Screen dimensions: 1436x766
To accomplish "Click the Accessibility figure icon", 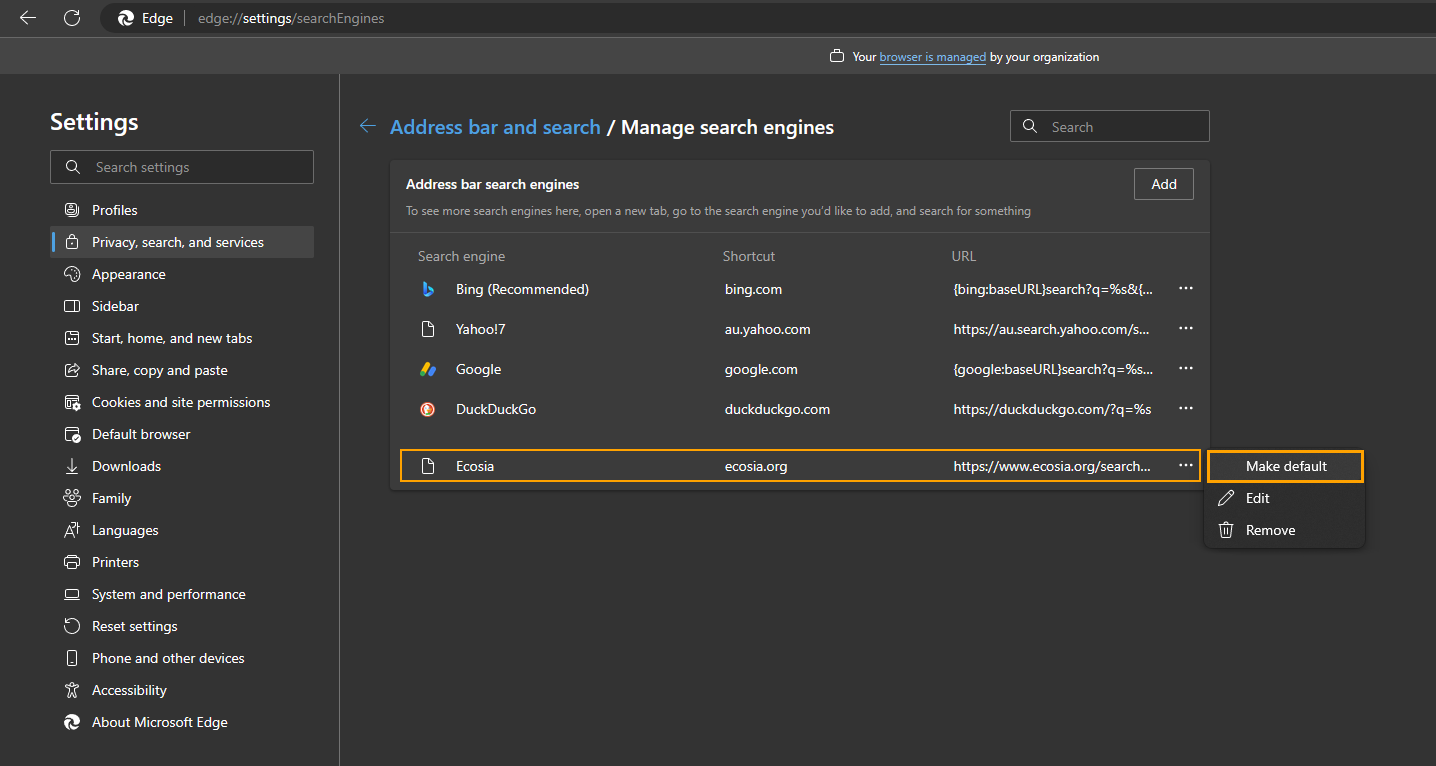I will click(x=72, y=690).
